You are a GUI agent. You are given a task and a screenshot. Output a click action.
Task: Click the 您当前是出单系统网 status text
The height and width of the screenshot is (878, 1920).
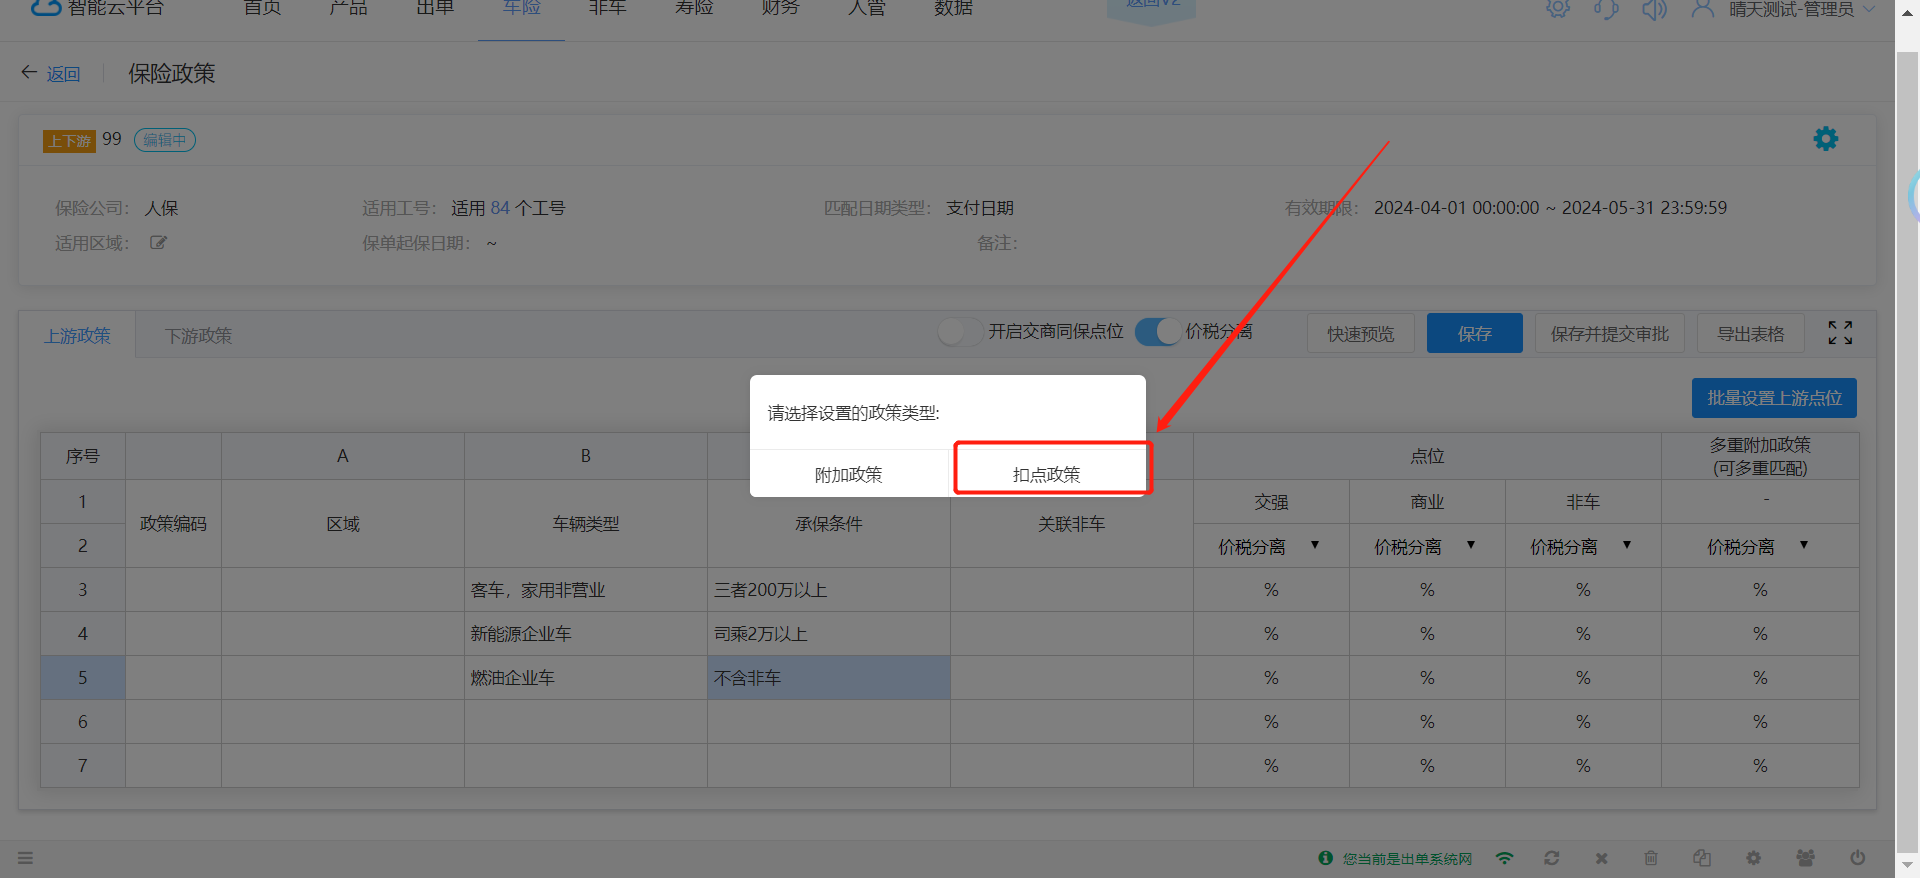(1407, 858)
